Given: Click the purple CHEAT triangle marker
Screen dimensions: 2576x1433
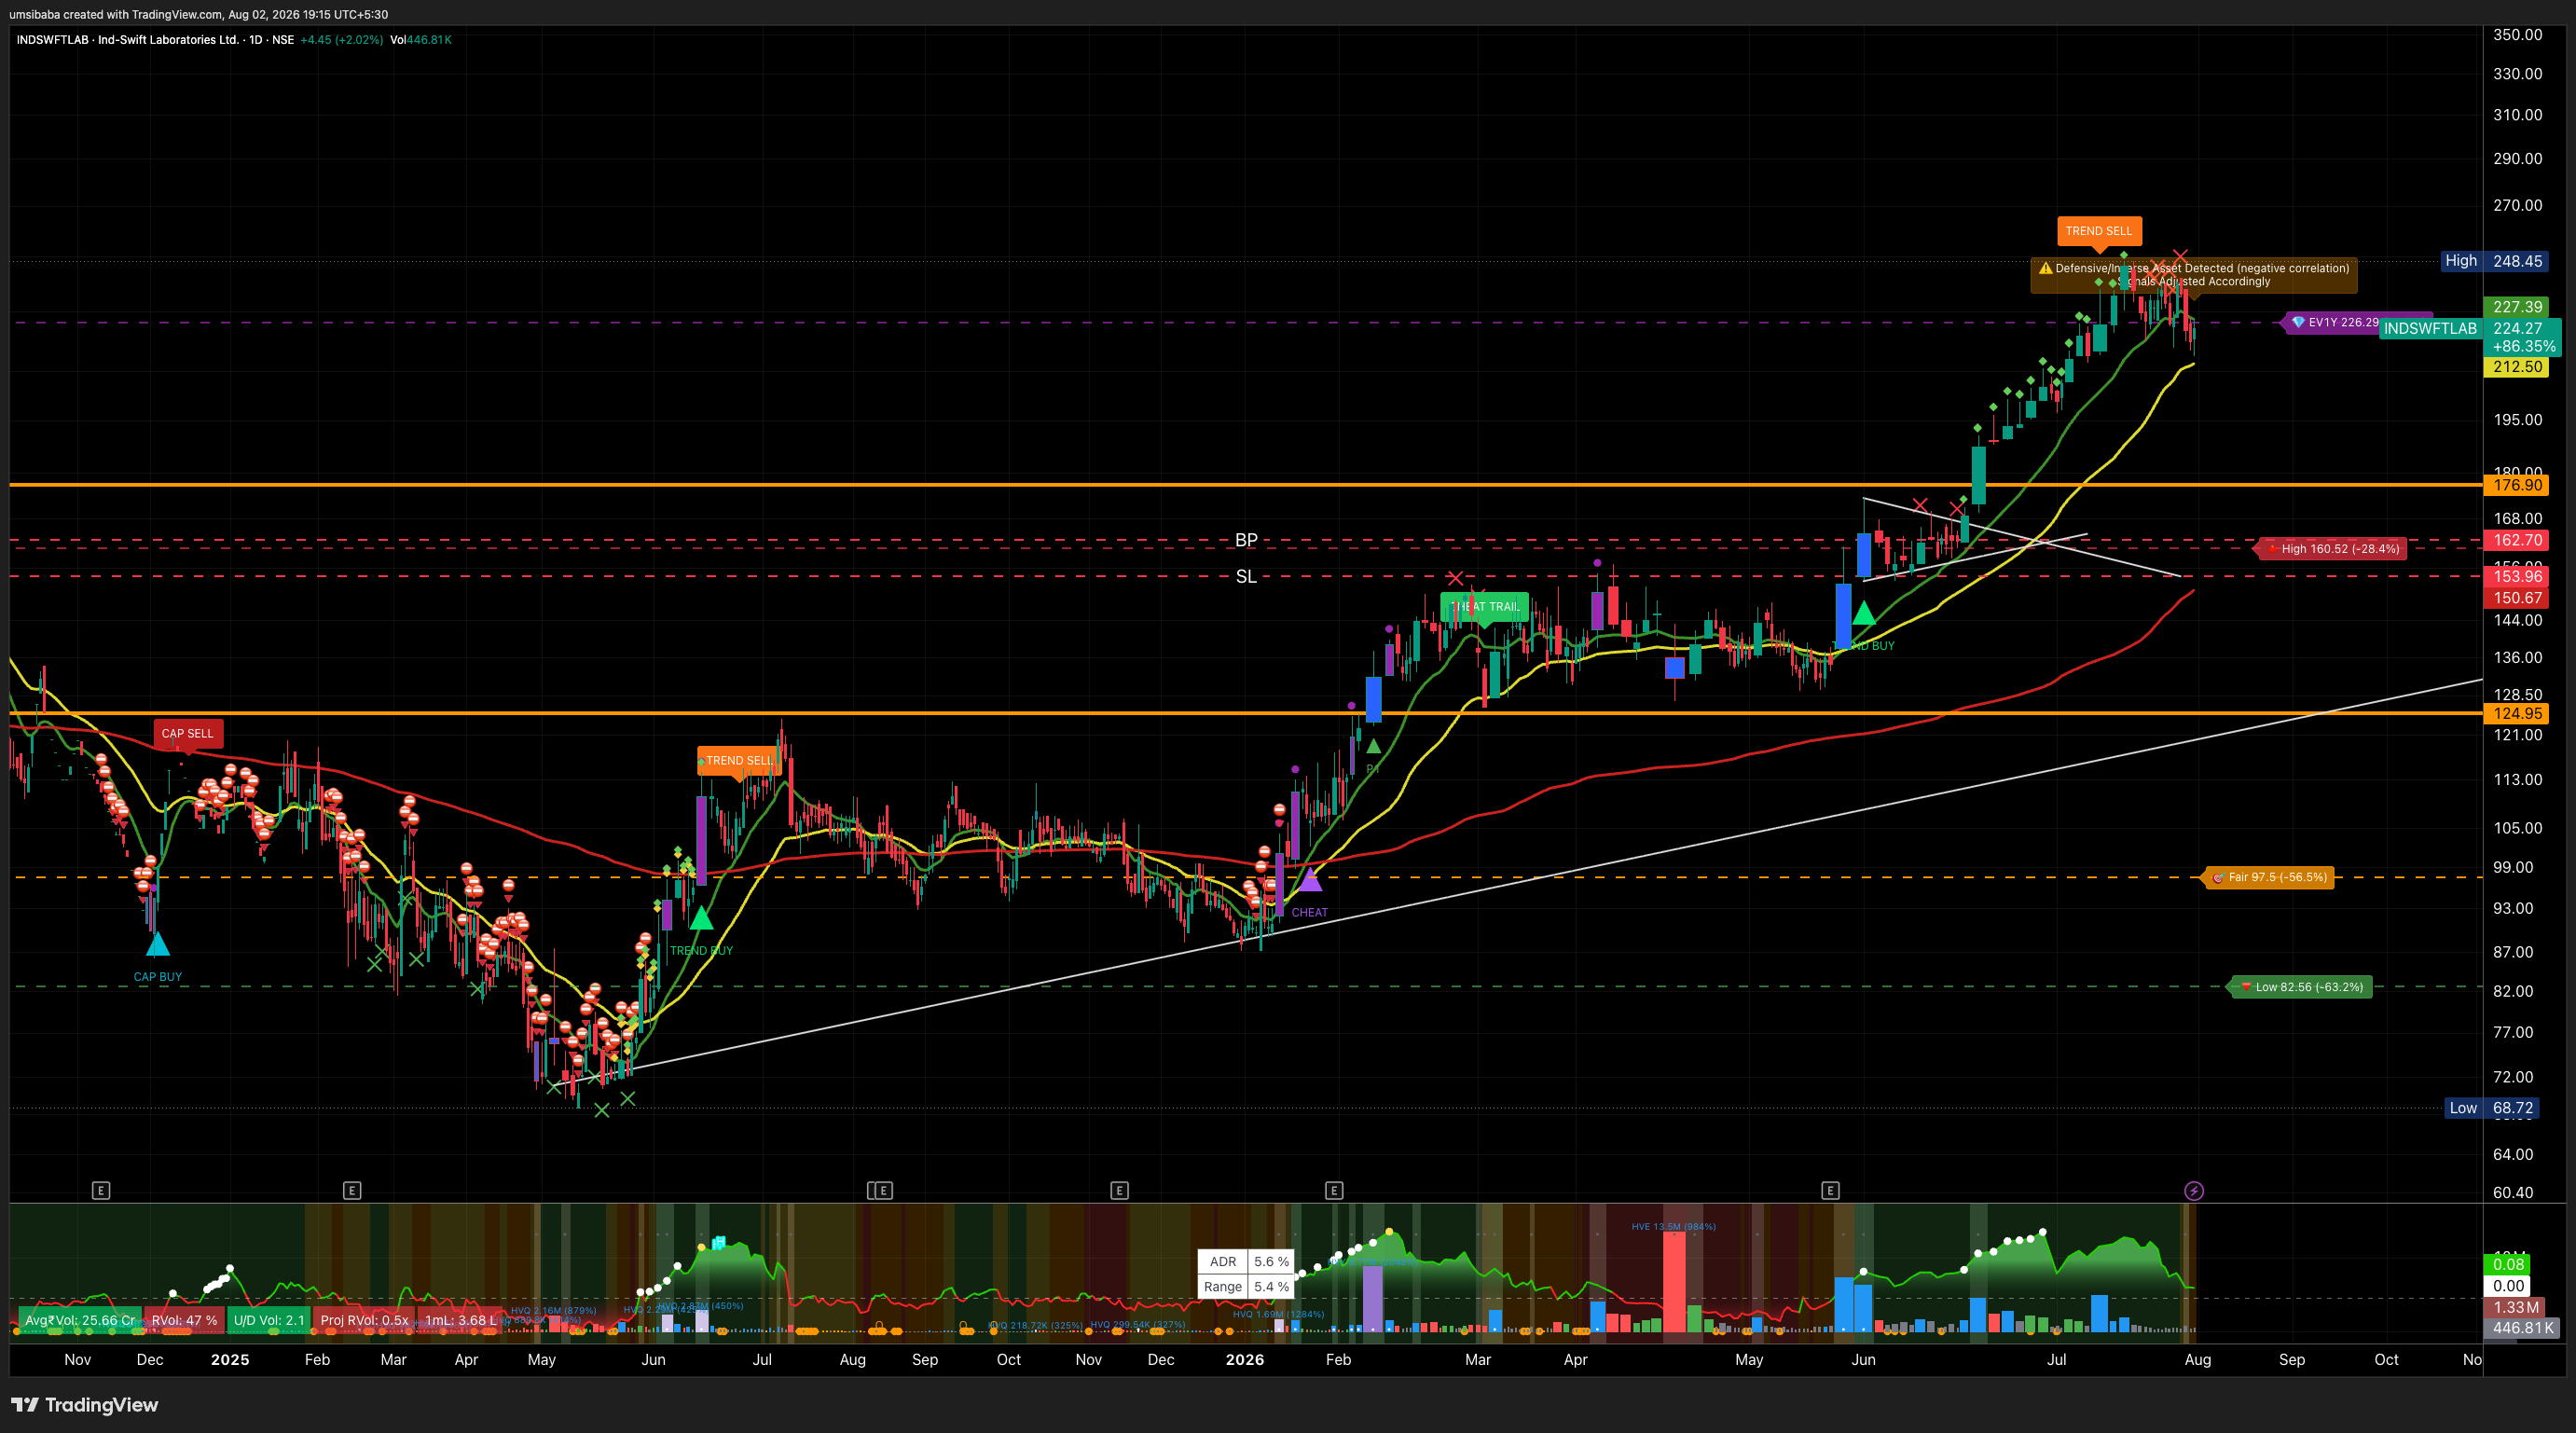Looking at the screenshot, I should 1310,879.
